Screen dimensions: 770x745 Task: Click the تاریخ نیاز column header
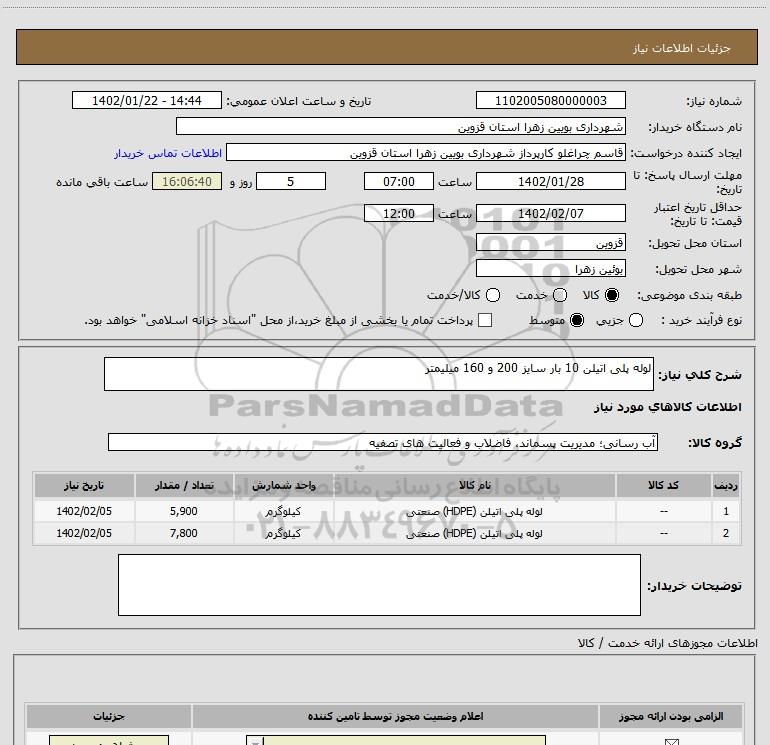click(84, 485)
